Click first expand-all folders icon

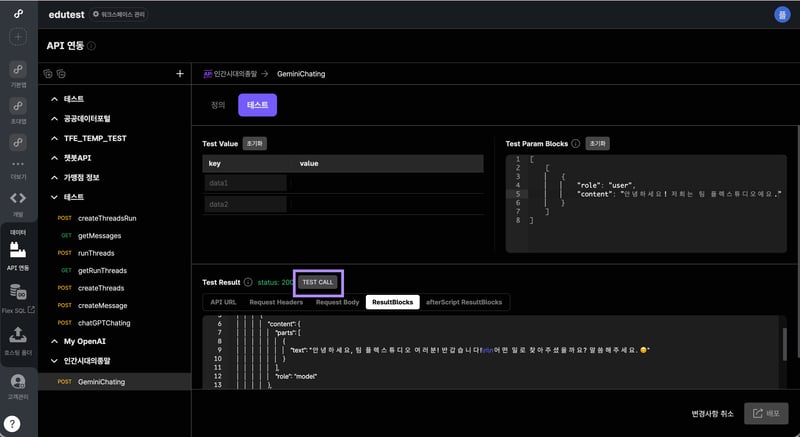pyautogui.click(x=48, y=74)
